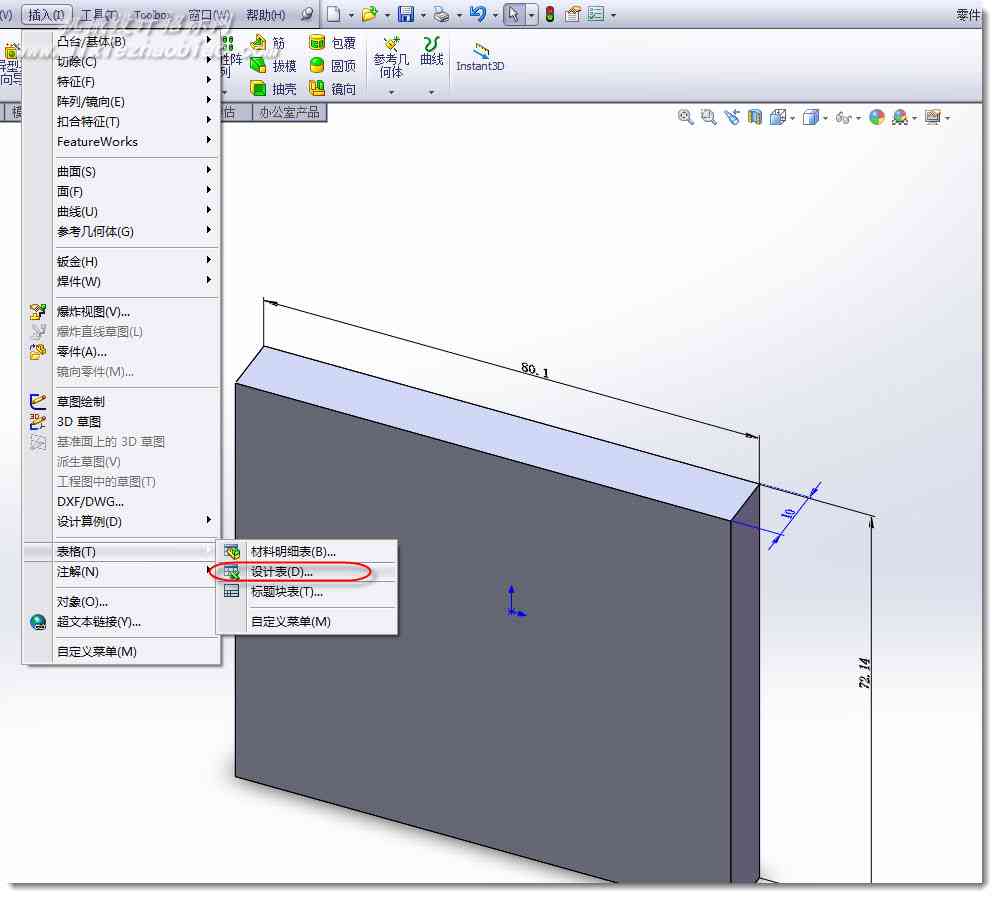
Task: Select 标题块表(T)... in the submenu
Action: tap(306, 591)
